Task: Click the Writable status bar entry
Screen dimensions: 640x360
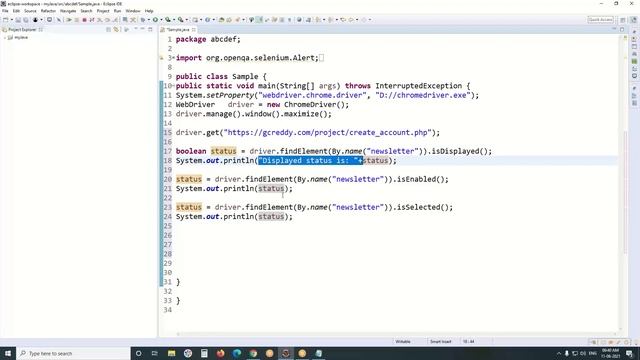Action: [403, 342]
